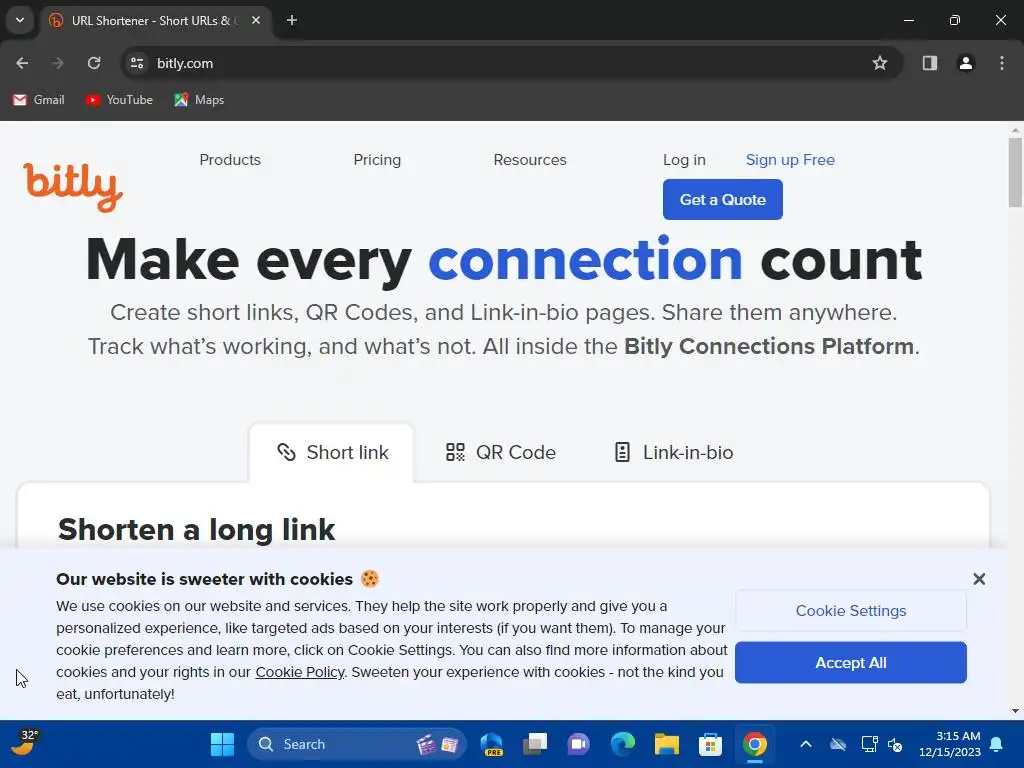Switch to the Link-in-bio tab
This screenshot has width=1024, height=768.
tap(673, 453)
